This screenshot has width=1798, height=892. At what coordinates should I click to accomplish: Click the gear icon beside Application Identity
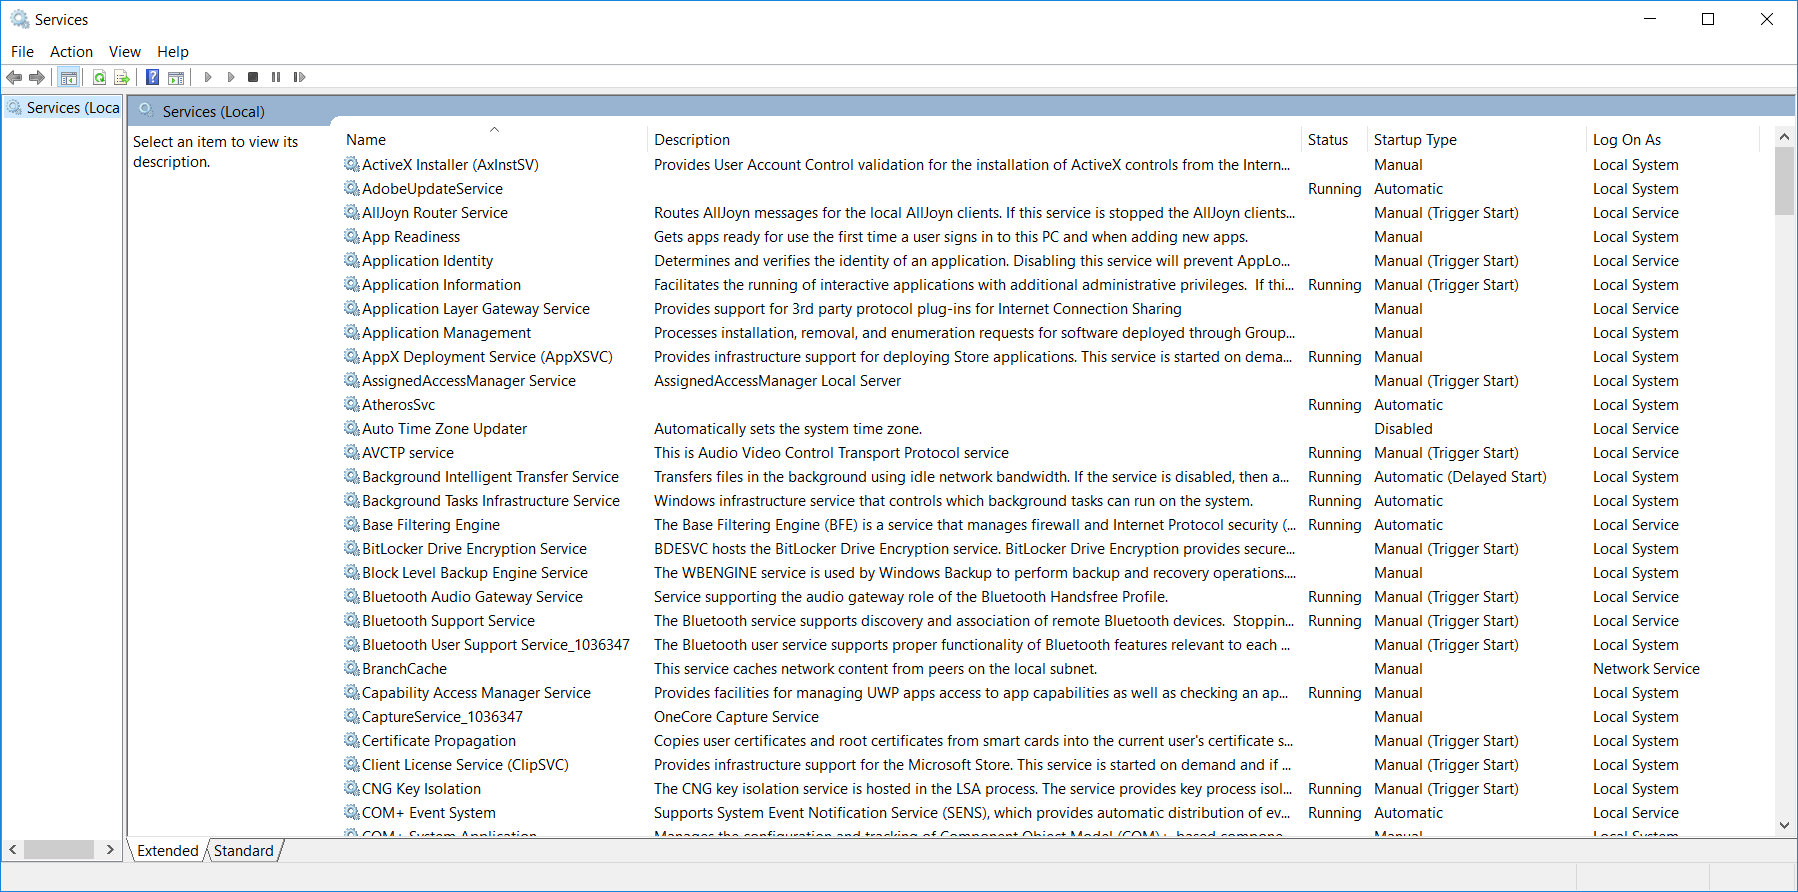point(352,260)
